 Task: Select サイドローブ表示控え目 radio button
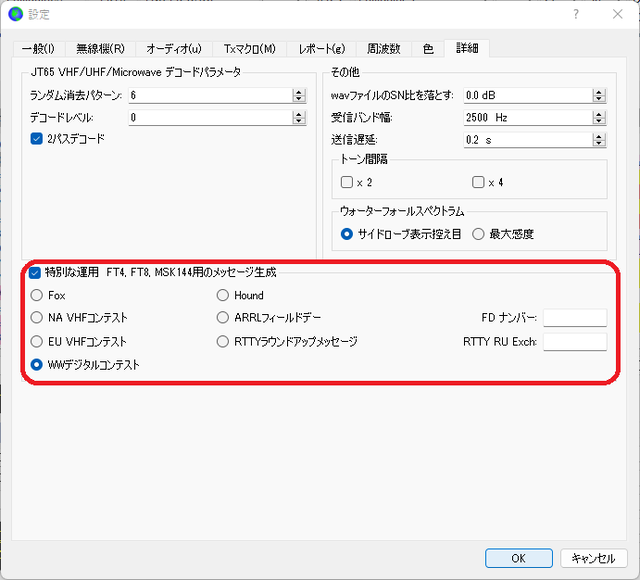401,234
